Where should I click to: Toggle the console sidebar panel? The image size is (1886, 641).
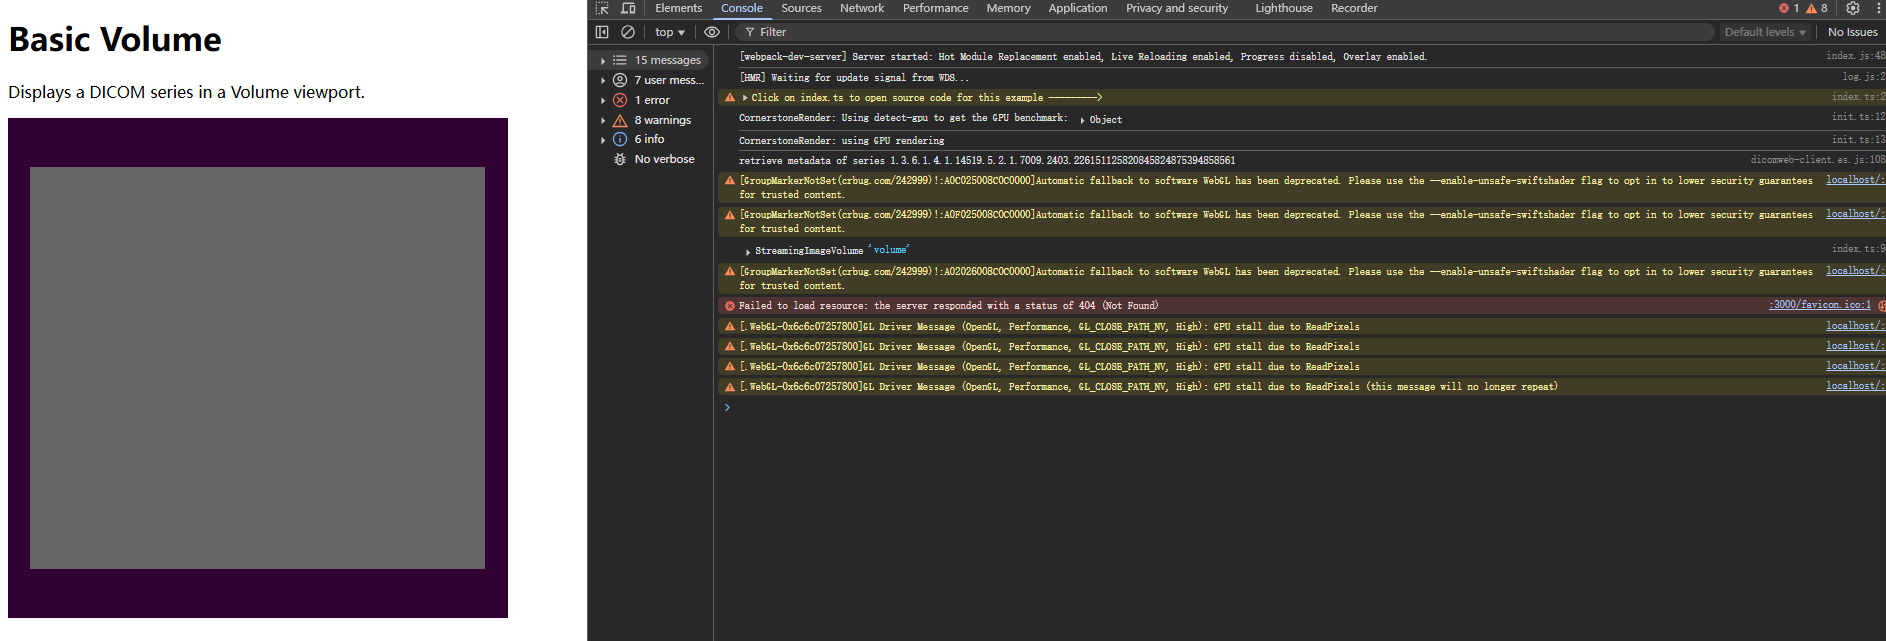[x=602, y=32]
